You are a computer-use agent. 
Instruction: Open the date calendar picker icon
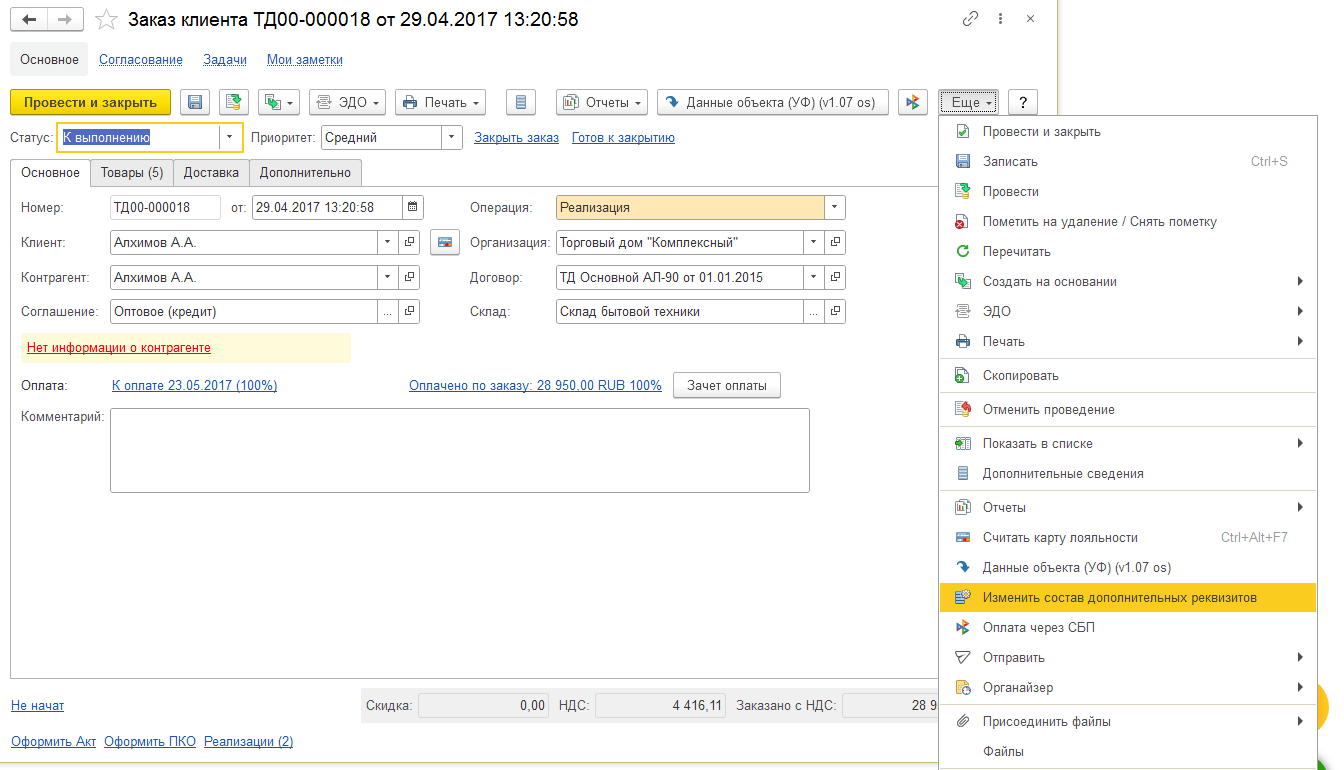pyautogui.click(x=412, y=207)
